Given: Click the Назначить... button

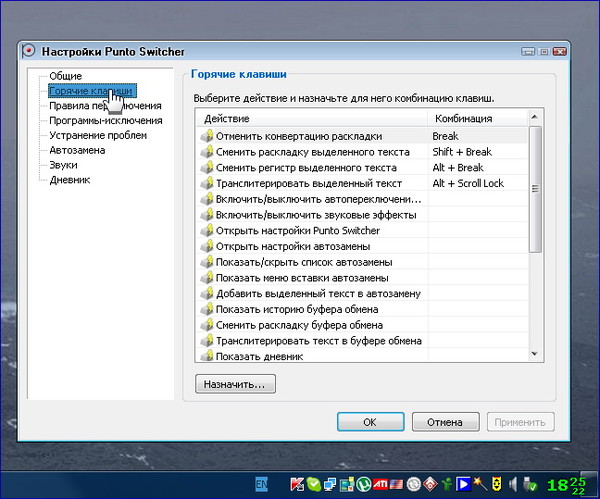Looking at the screenshot, I should 235,384.
